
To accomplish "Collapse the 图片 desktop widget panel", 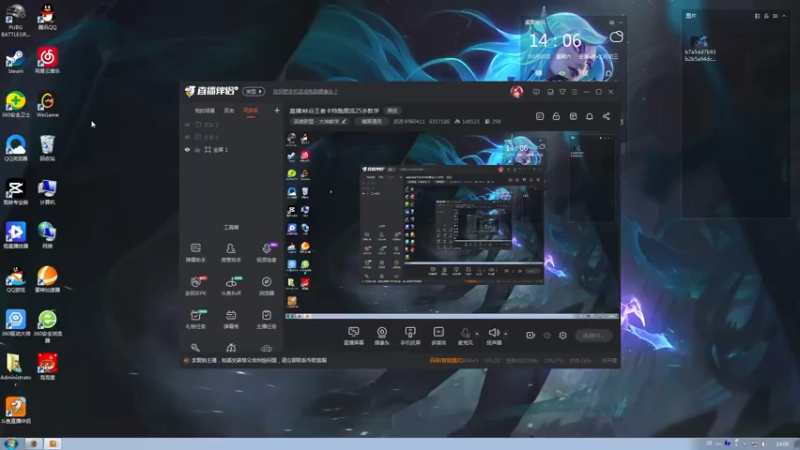I will coord(784,16).
